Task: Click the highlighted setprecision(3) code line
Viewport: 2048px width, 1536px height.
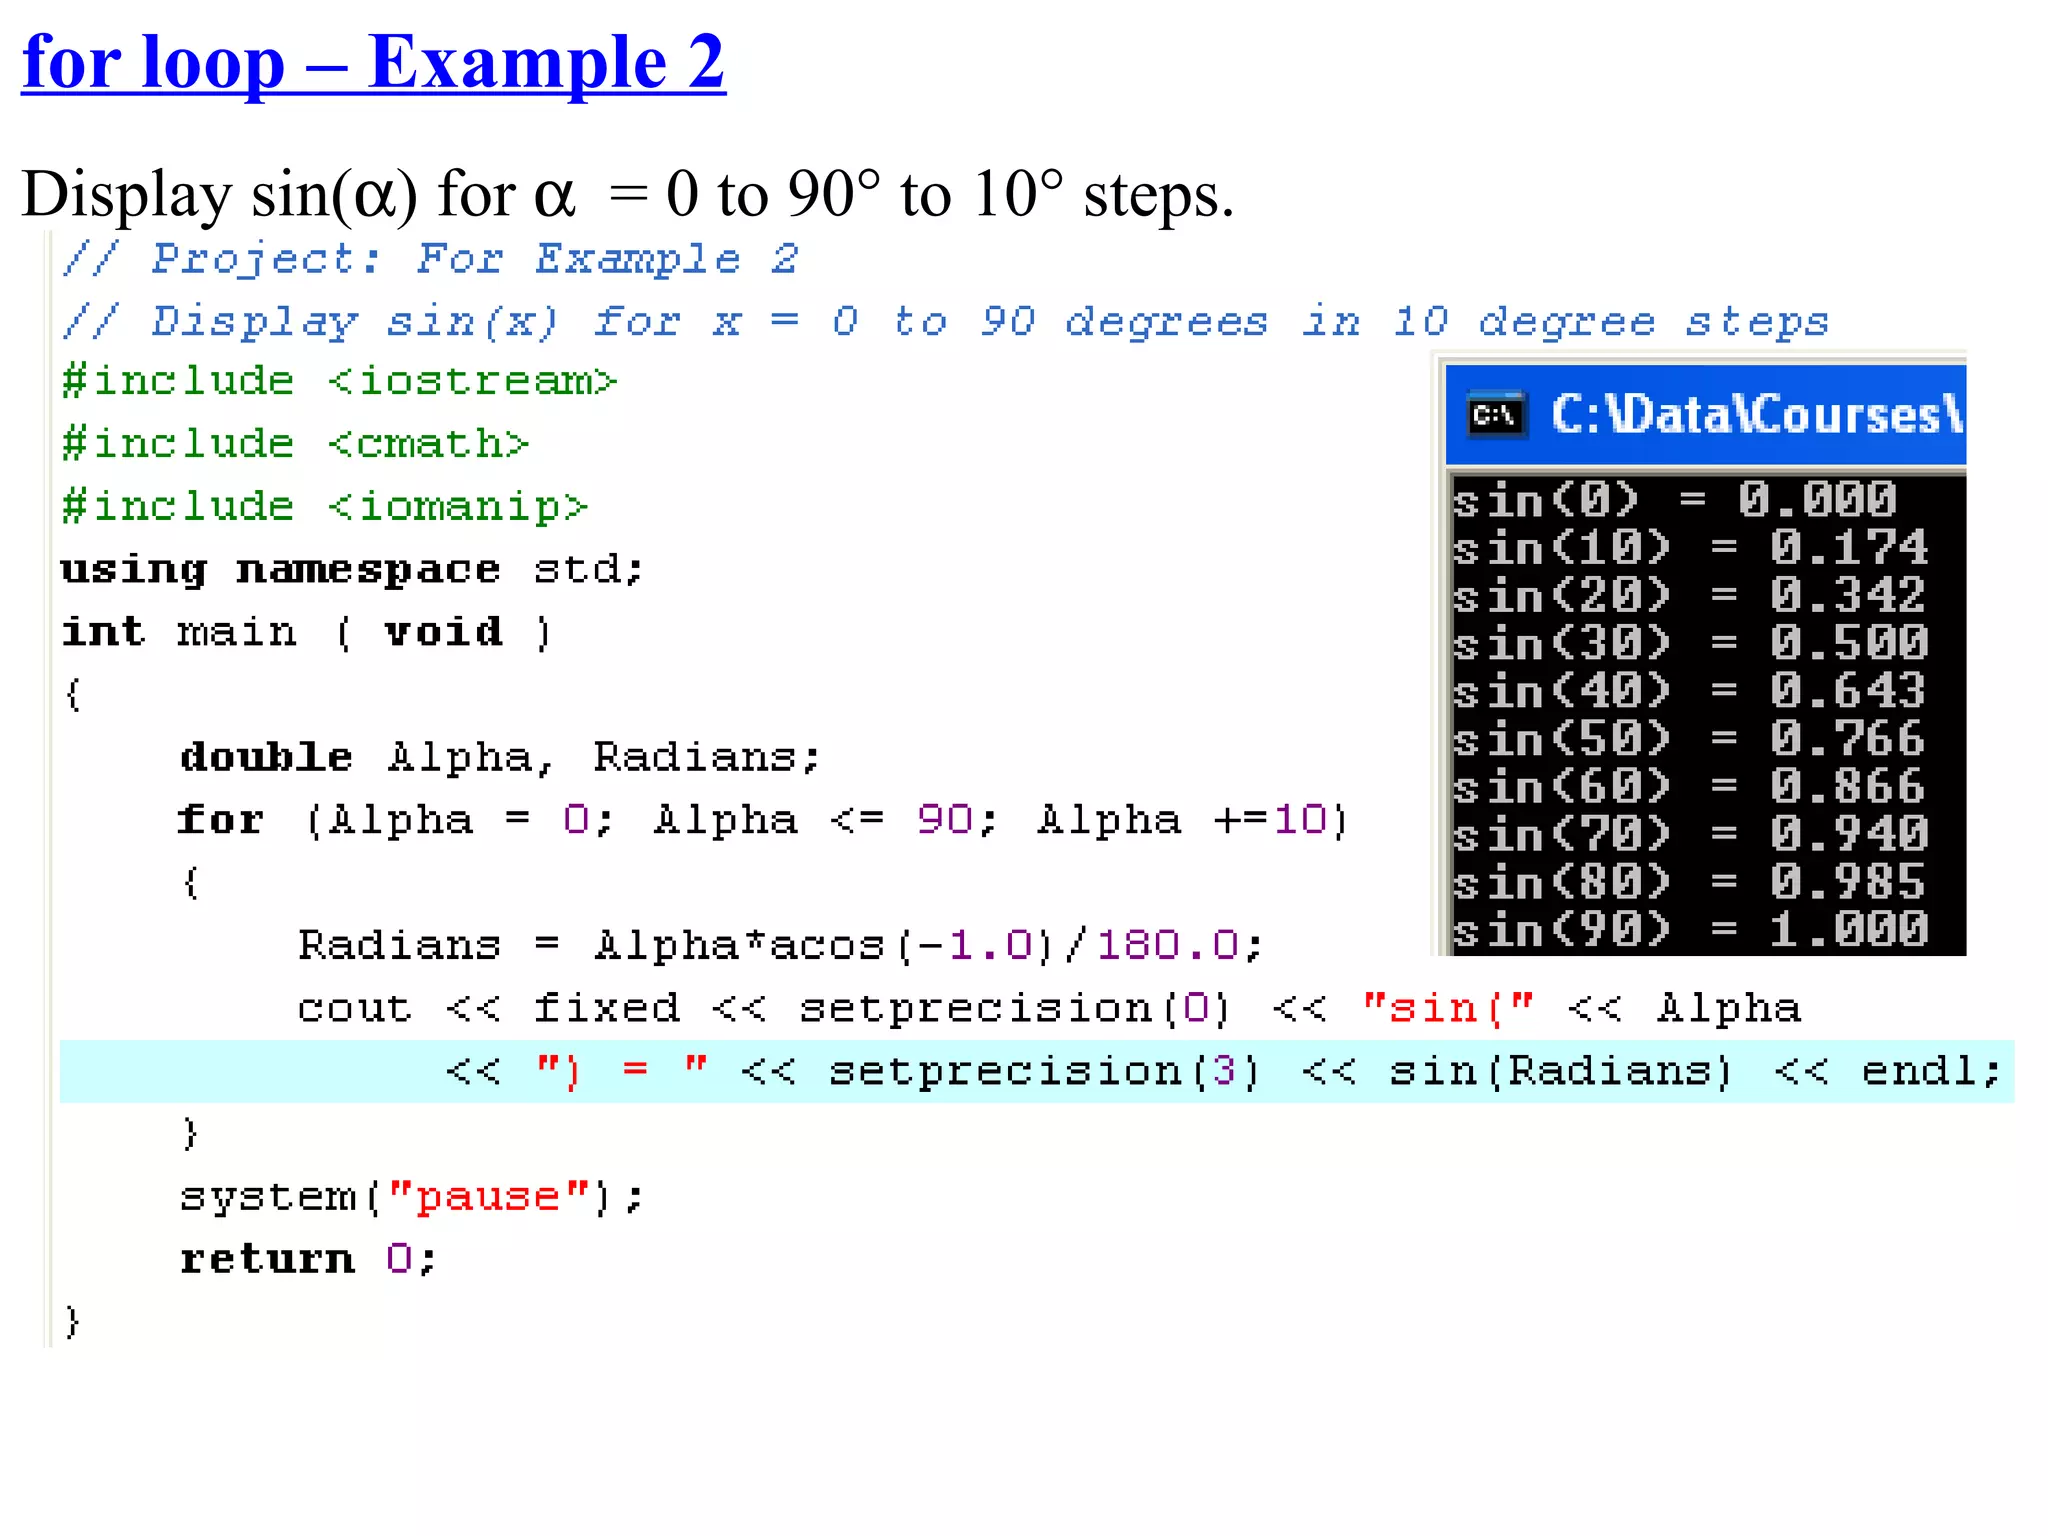Action: point(1037,1071)
